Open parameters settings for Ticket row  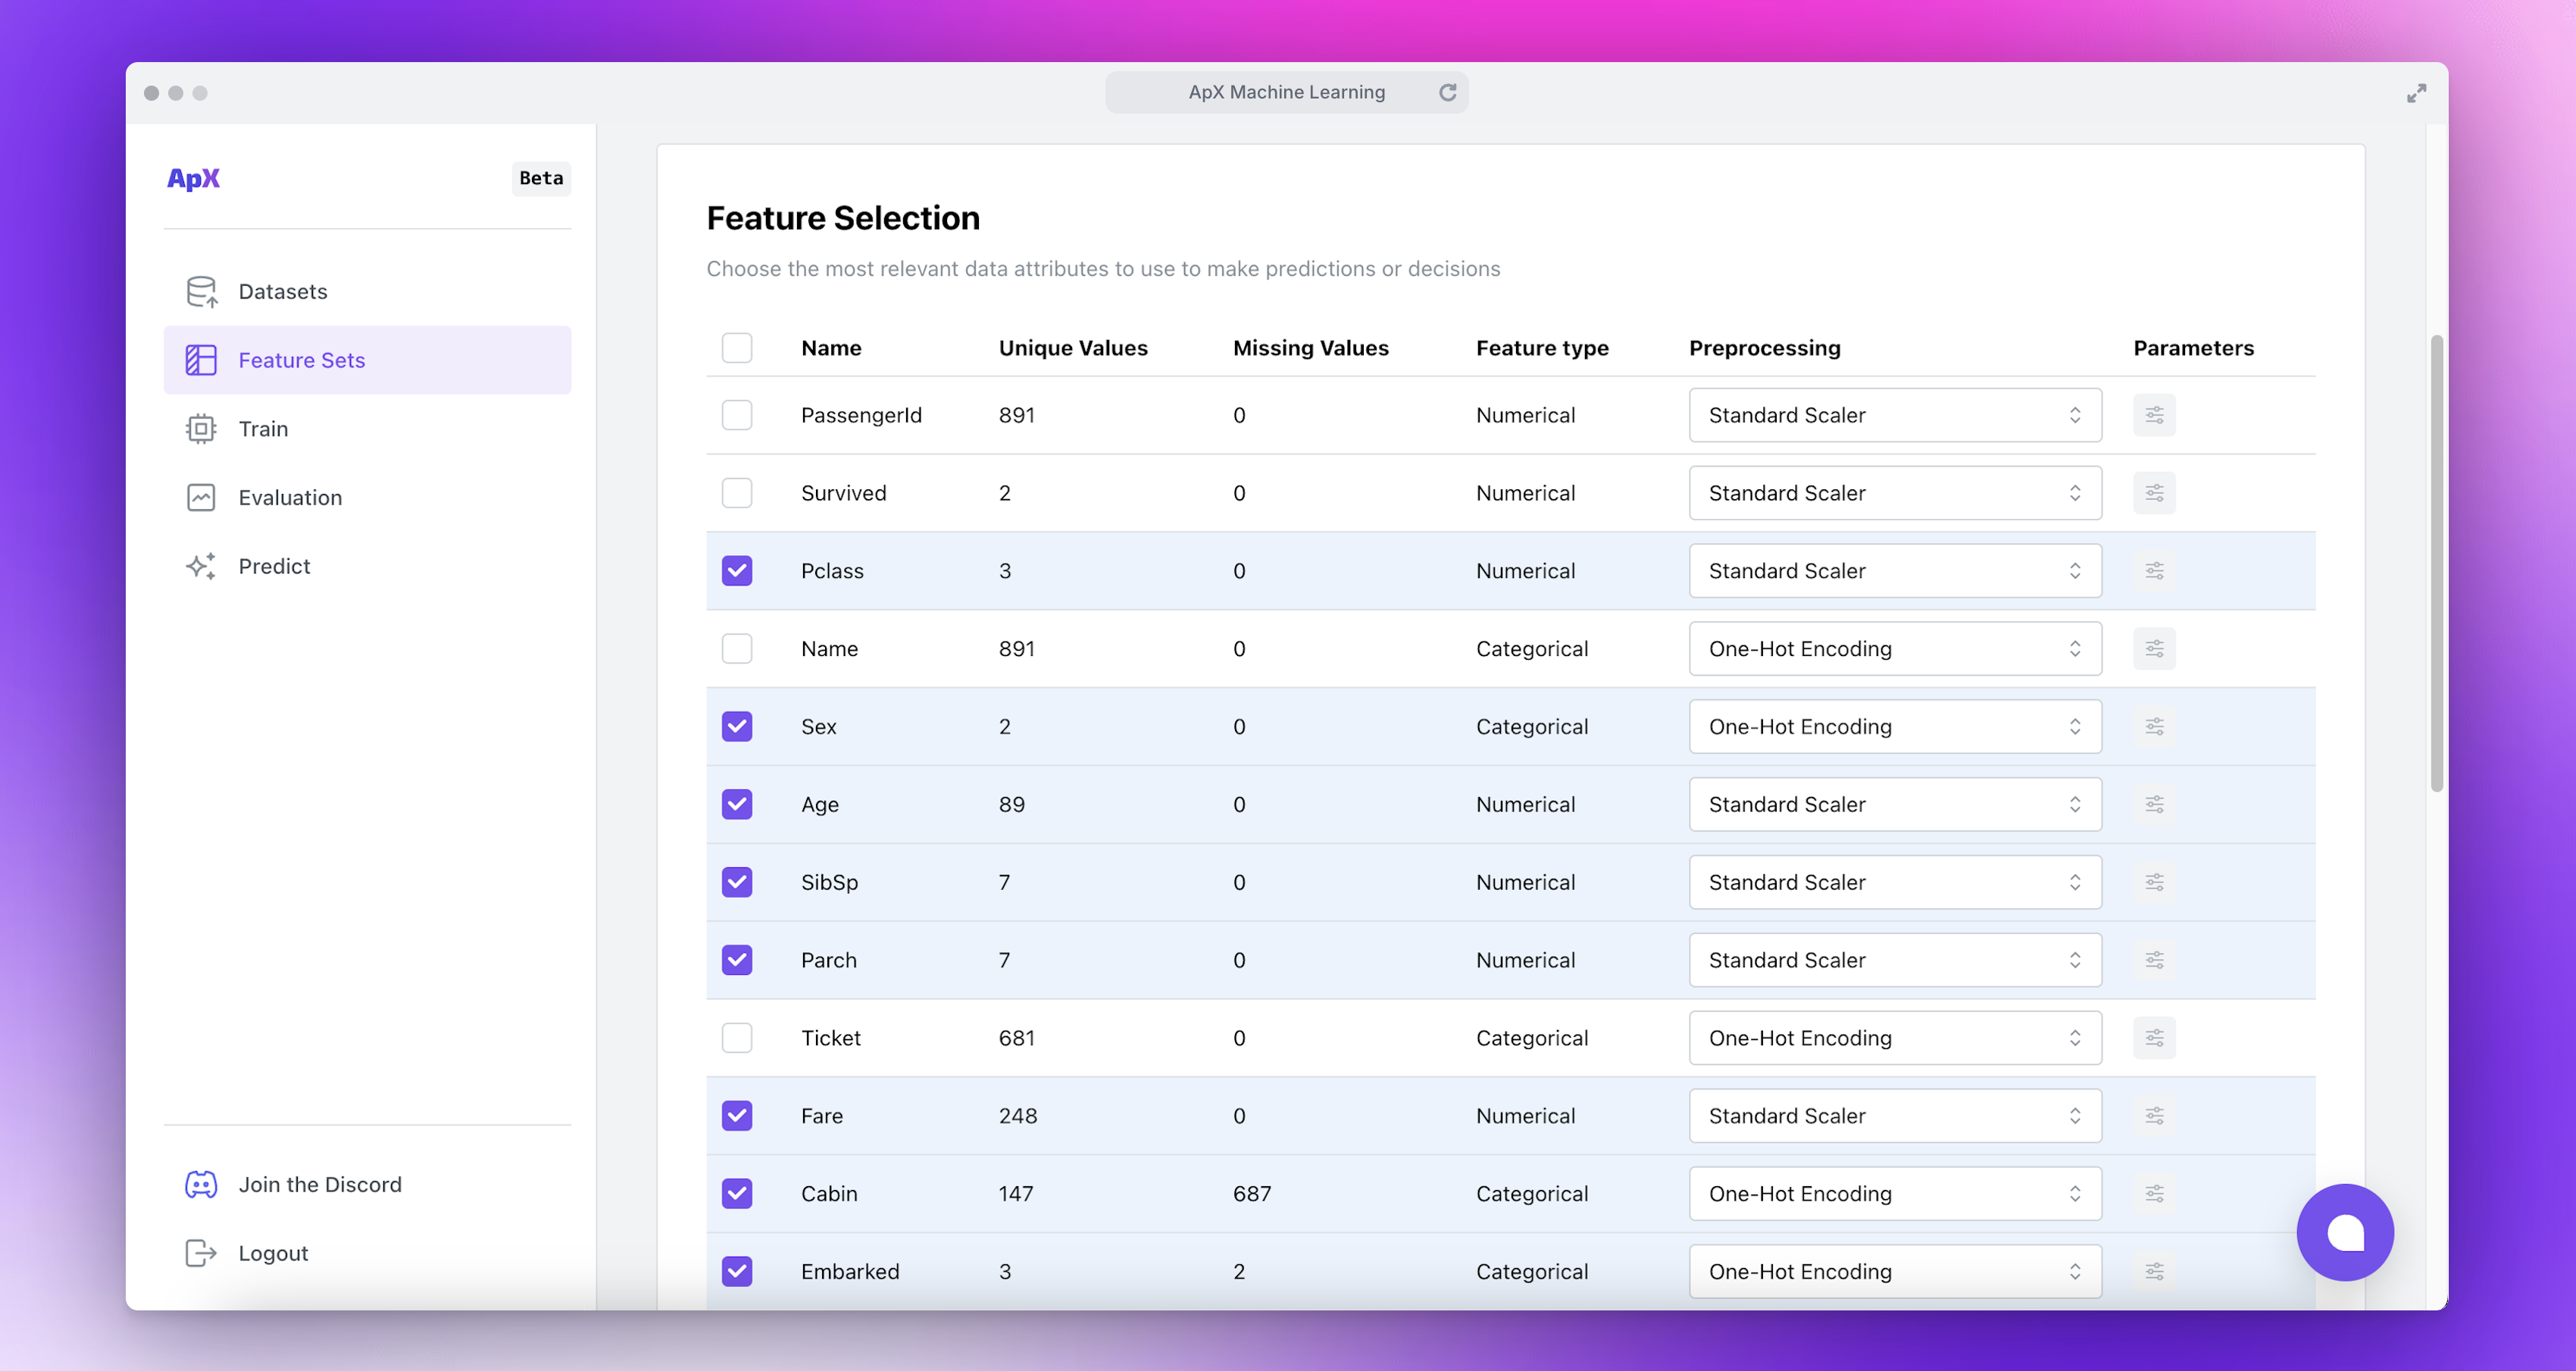tap(2154, 1038)
